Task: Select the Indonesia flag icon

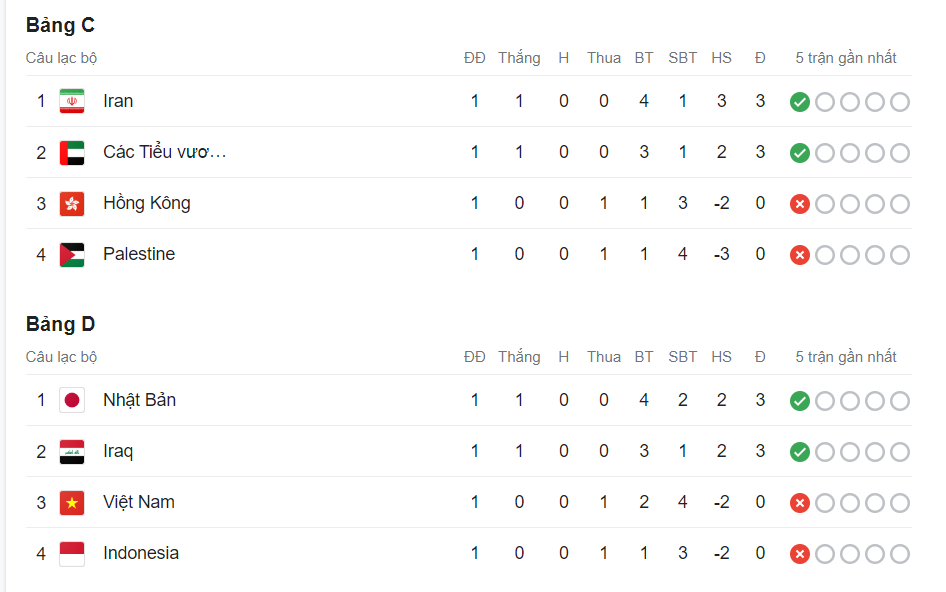Action: (x=72, y=552)
